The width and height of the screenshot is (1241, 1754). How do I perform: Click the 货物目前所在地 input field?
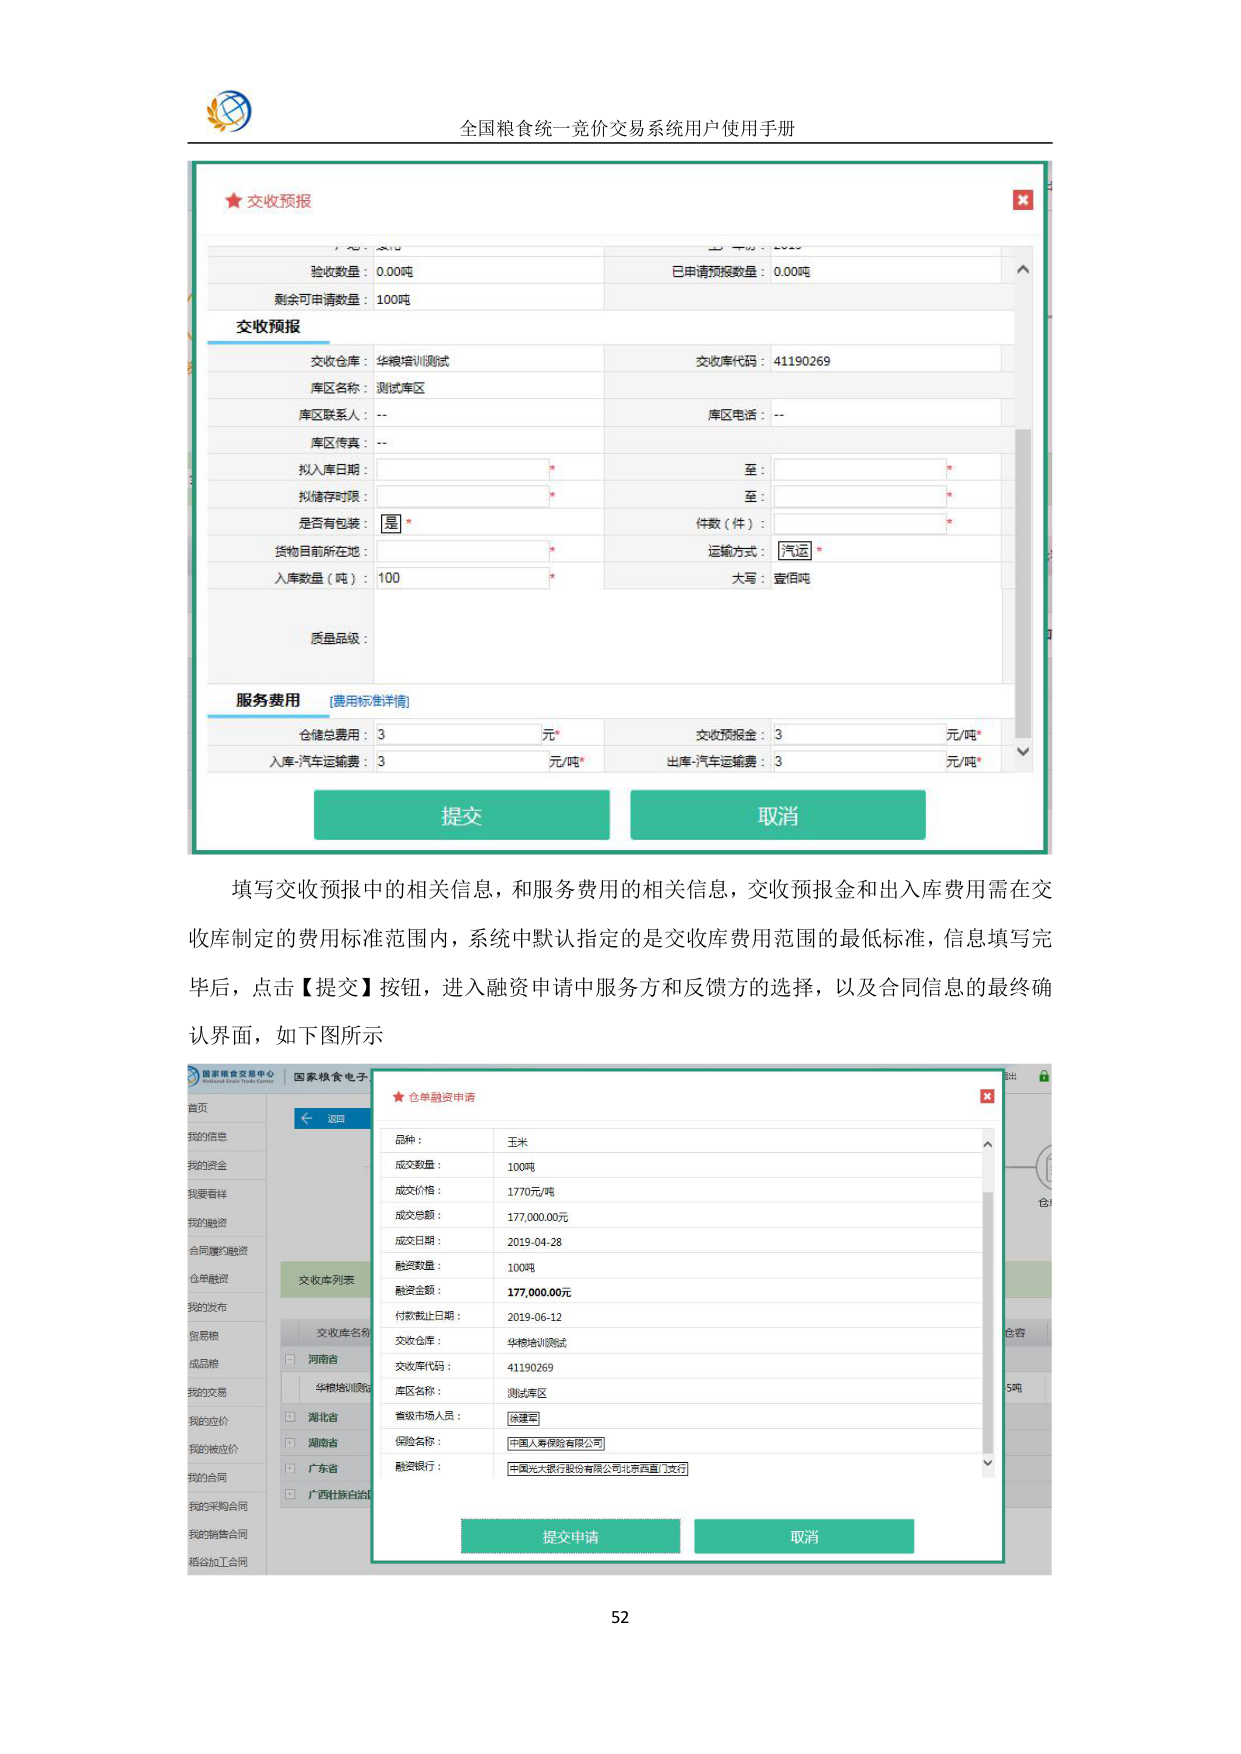[x=462, y=551]
